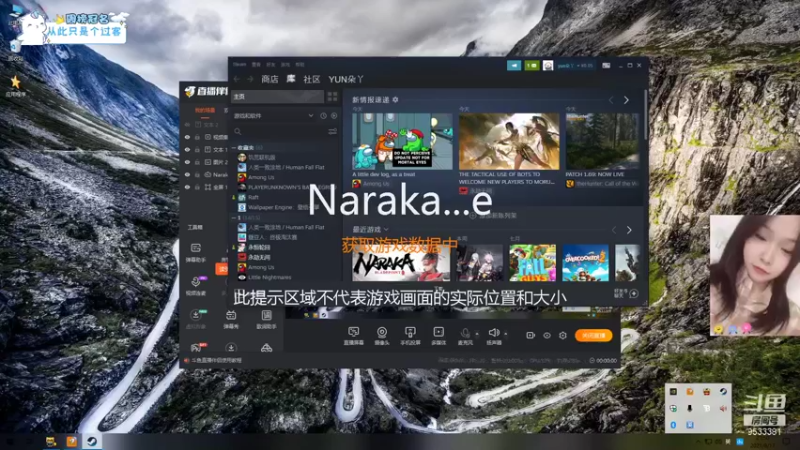Show next recent games with right arrow
The height and width of the screenshot is (450, 800).
pos(629,230)
